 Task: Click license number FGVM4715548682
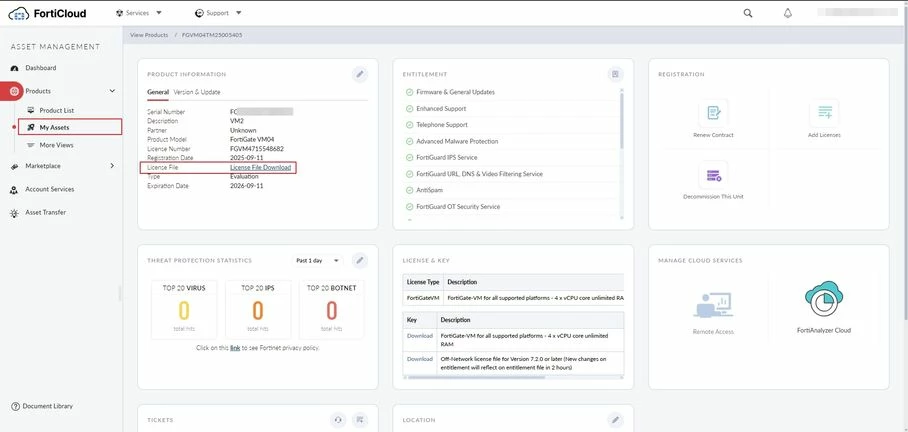[257, 149]
